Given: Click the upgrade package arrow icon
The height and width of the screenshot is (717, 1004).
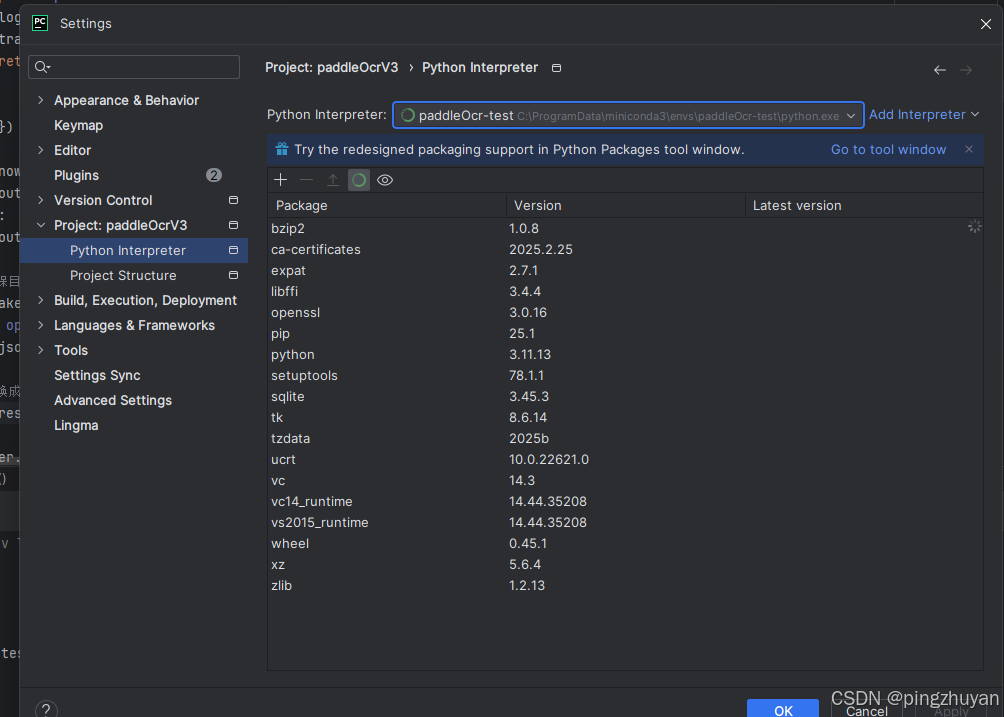Looking at the screenshot, I should coord(333,180).
